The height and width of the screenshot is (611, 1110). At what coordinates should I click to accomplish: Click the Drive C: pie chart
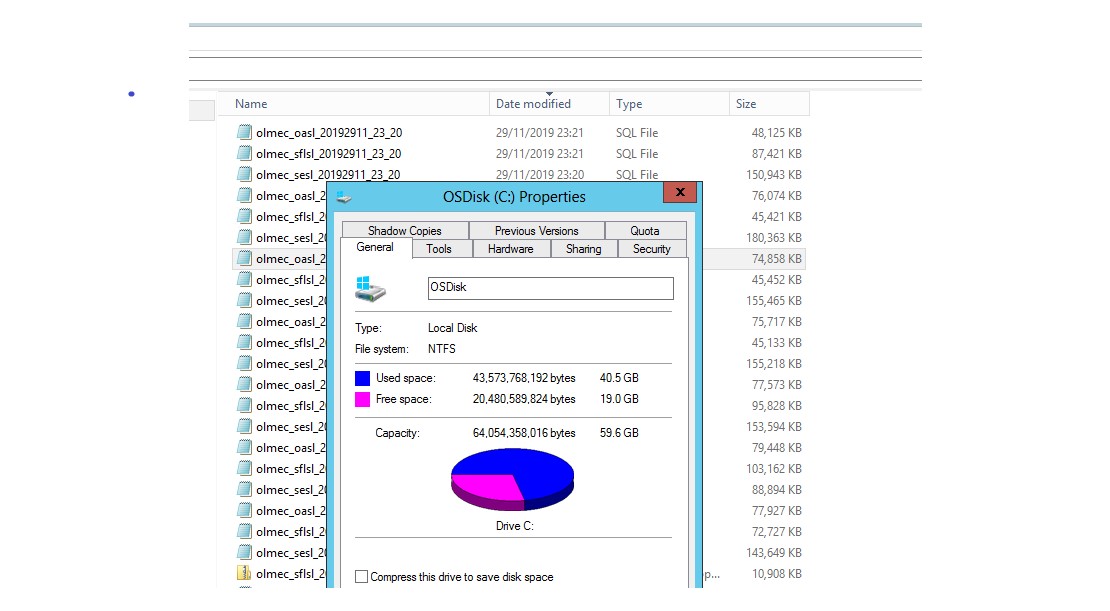(x=513, y=479)
